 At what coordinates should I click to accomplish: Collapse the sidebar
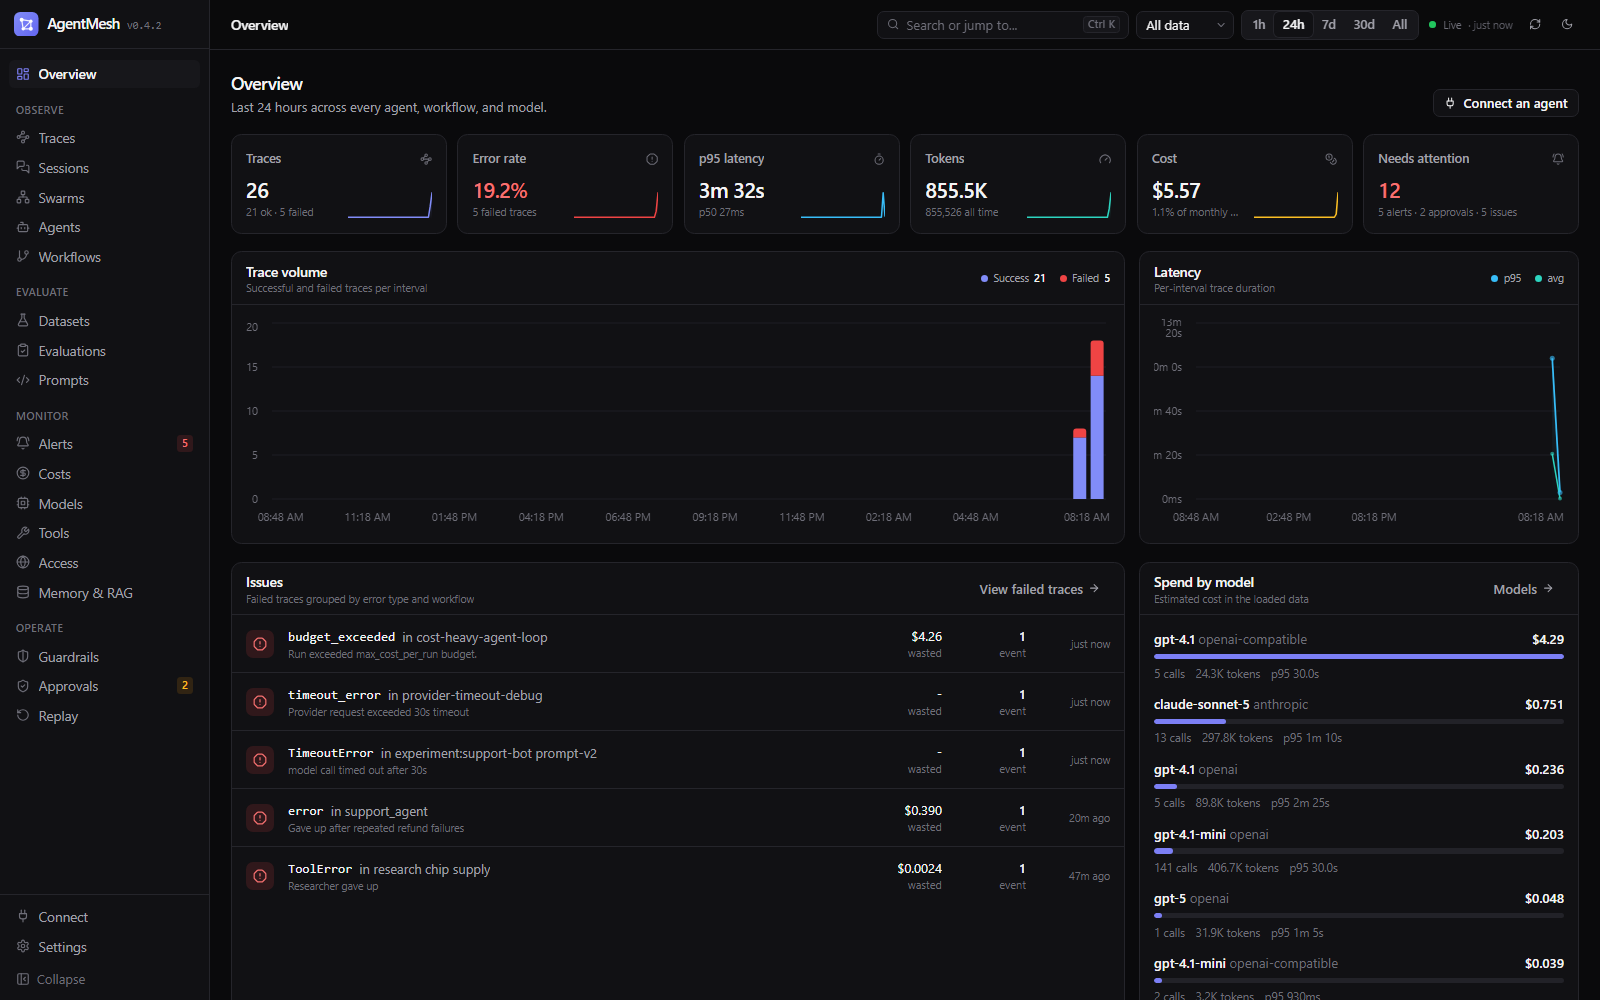(x=104, y=979)
